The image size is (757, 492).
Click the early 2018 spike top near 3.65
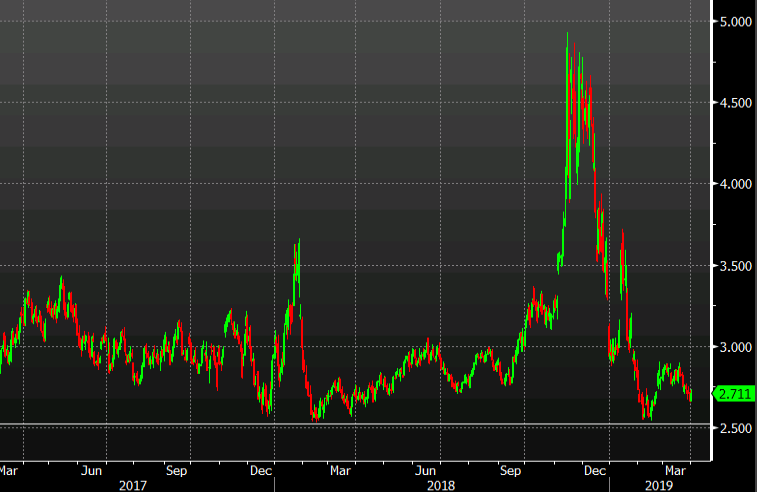298,242
